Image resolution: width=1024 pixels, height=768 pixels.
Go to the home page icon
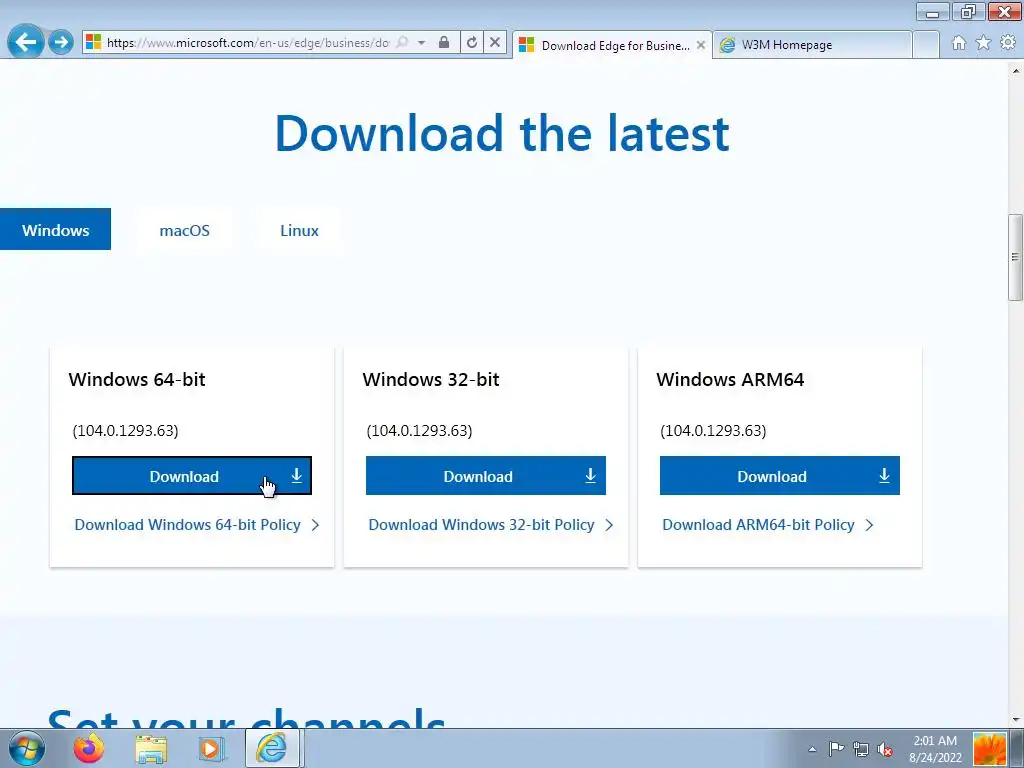coord(959,43)
